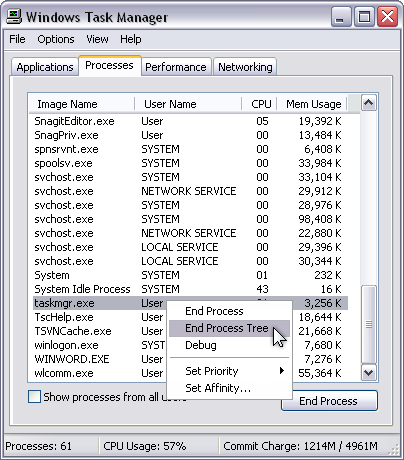Sort by Image Name column header

(82, 104)
